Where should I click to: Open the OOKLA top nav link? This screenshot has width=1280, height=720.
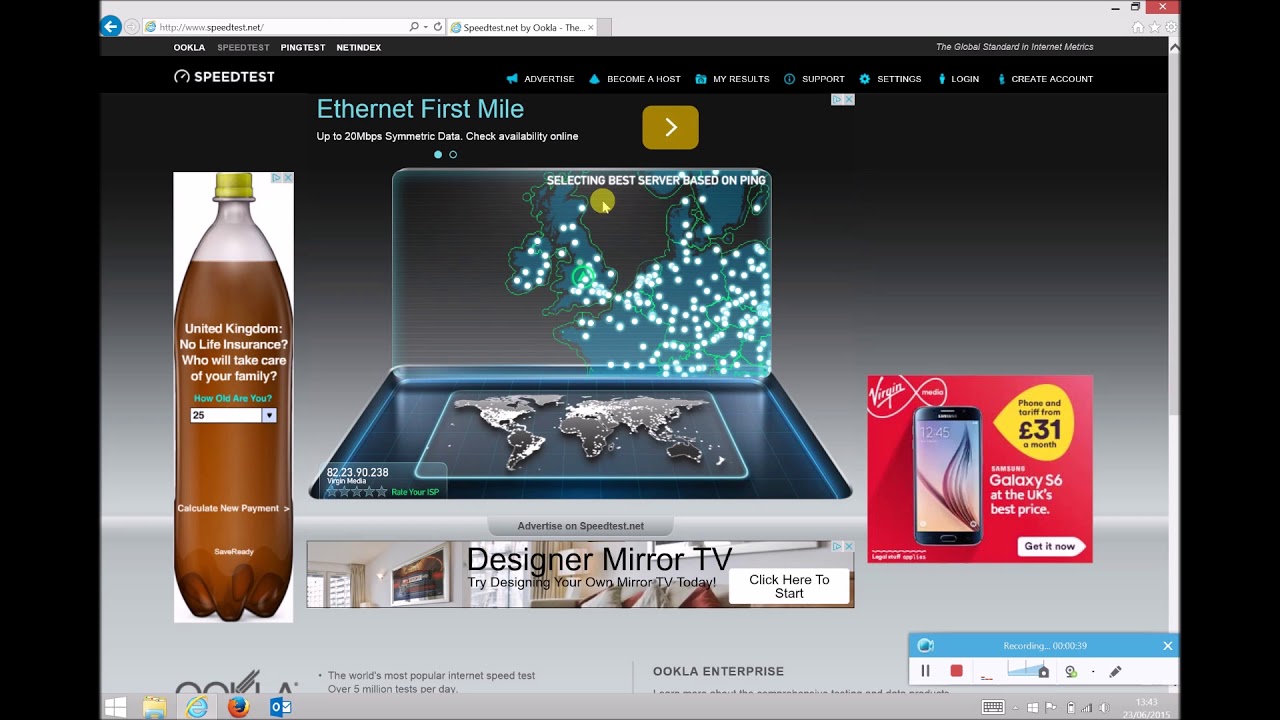(x=189, y=47)
